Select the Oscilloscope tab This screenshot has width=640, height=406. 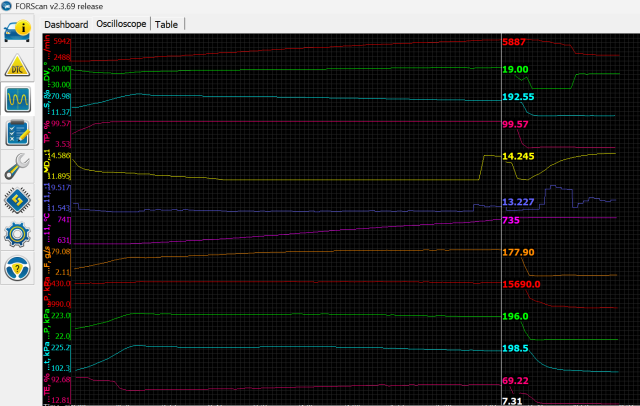coord(121,23)
